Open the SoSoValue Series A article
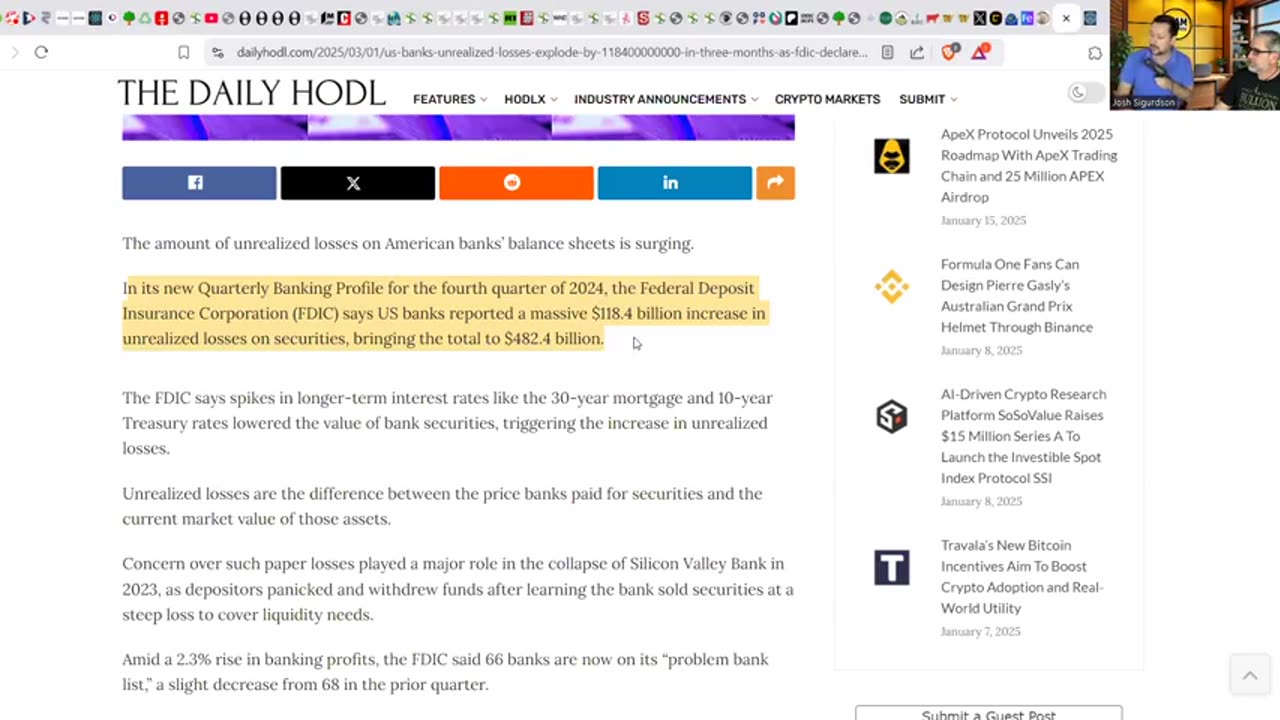 pos(1023,436)
